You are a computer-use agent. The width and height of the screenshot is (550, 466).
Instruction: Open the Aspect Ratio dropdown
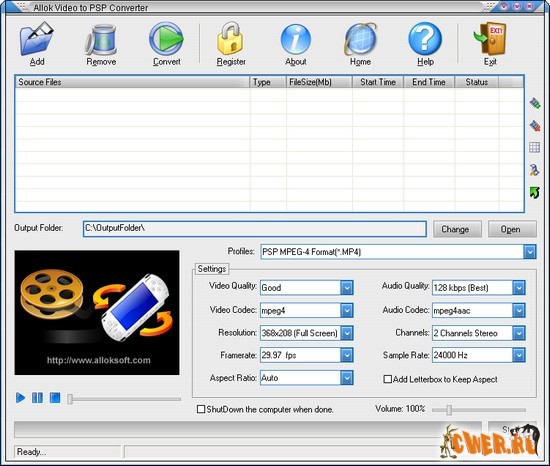[347, 378]
